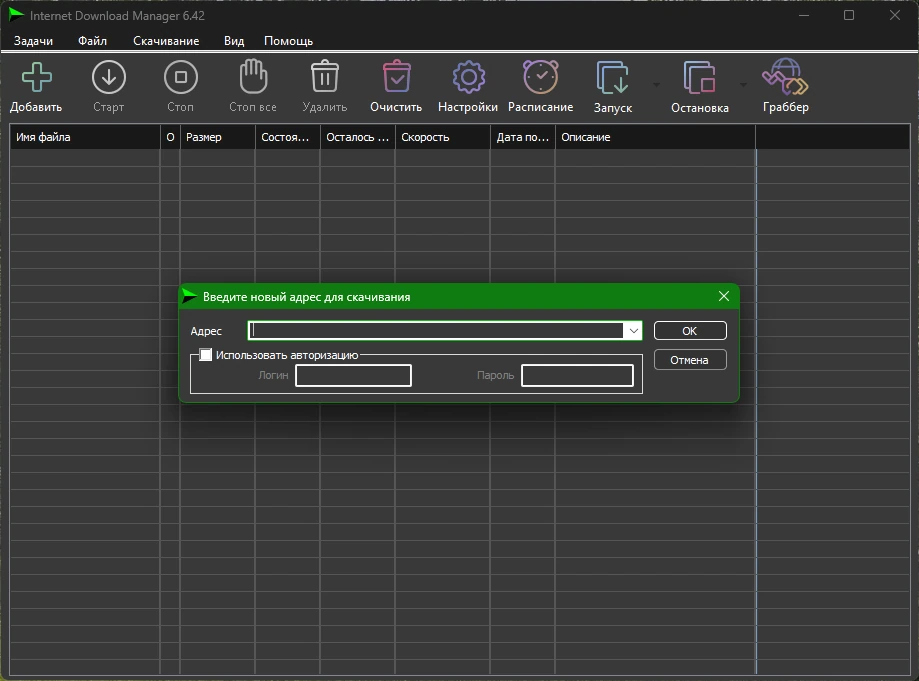The height and width of the screenshot is (681, 919).
Task: Click the О column header
Action: [170, 137]
